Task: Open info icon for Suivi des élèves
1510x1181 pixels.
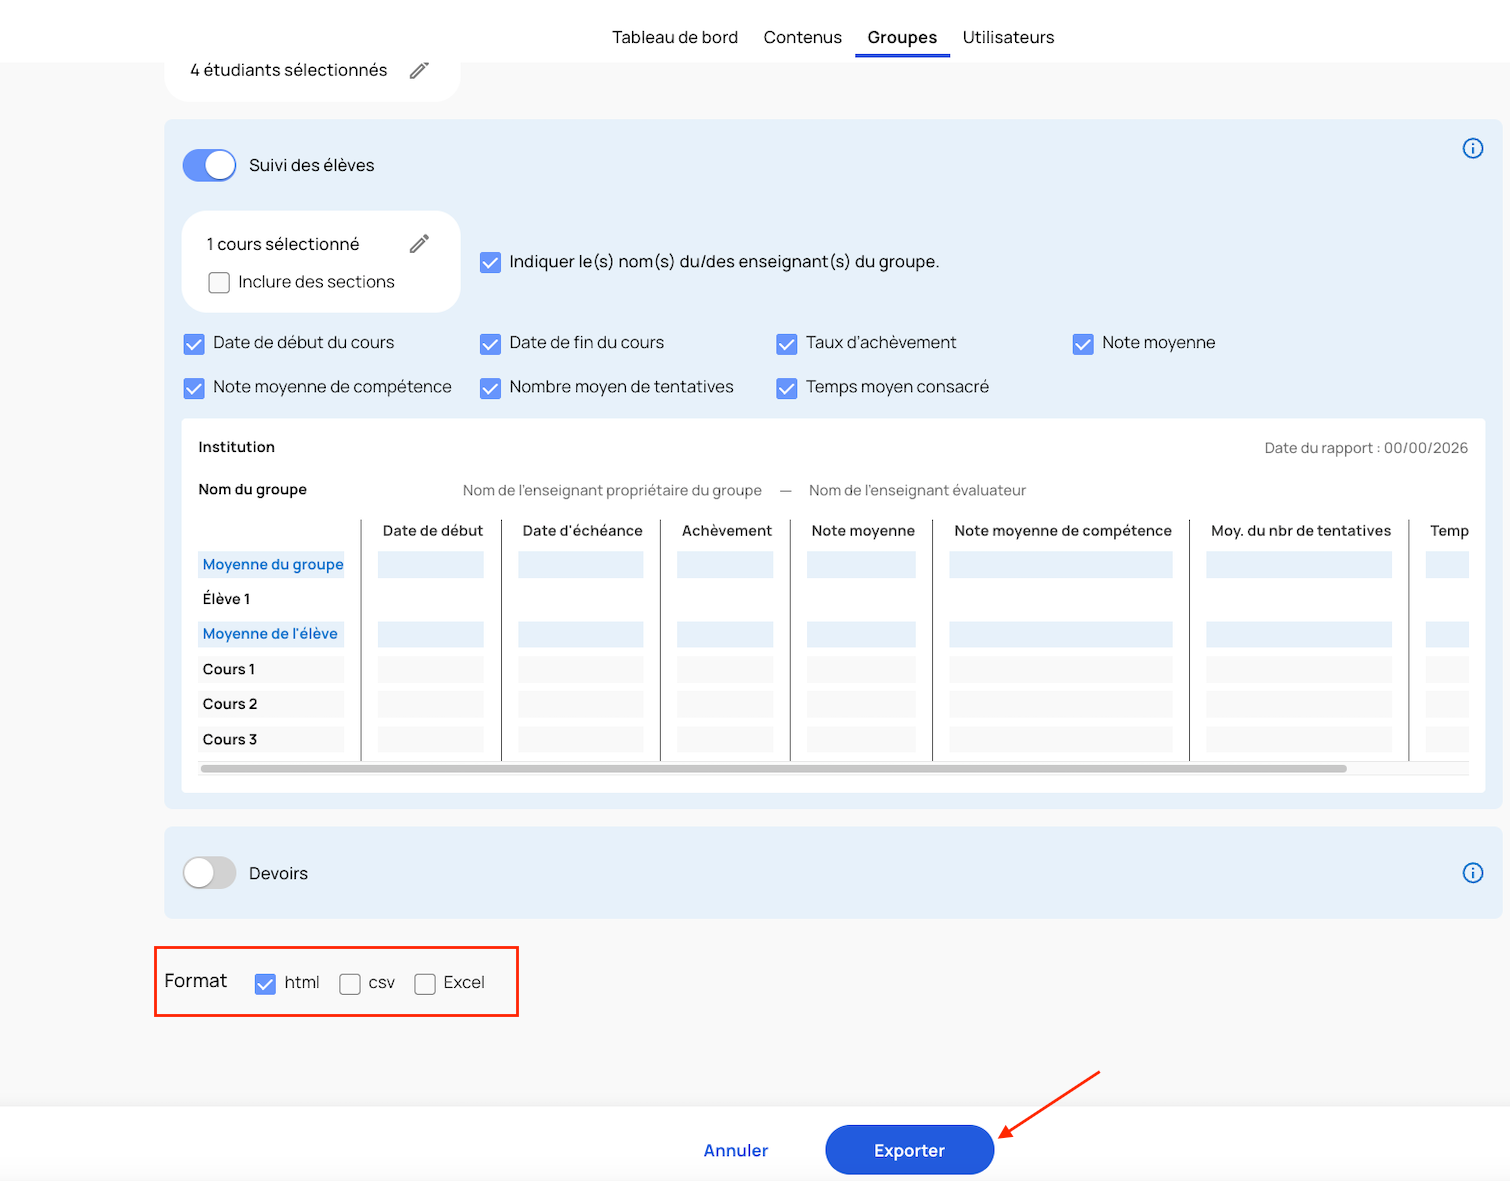Action: (1472, 149)
